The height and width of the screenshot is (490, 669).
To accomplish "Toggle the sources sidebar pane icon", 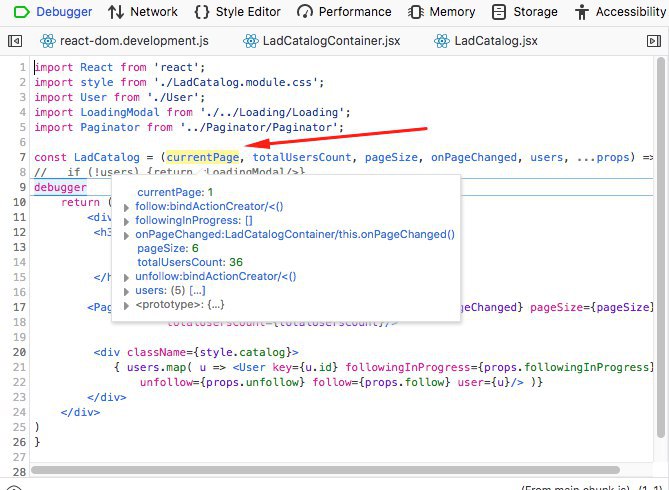I will (15, 41).
